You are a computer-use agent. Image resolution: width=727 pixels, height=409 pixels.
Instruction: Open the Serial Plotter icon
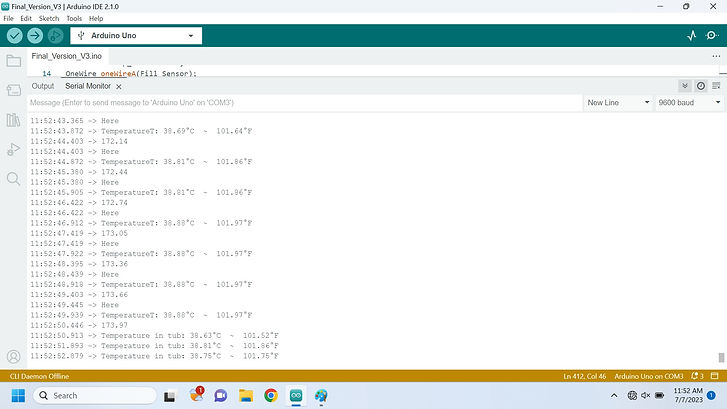point(692,36)
